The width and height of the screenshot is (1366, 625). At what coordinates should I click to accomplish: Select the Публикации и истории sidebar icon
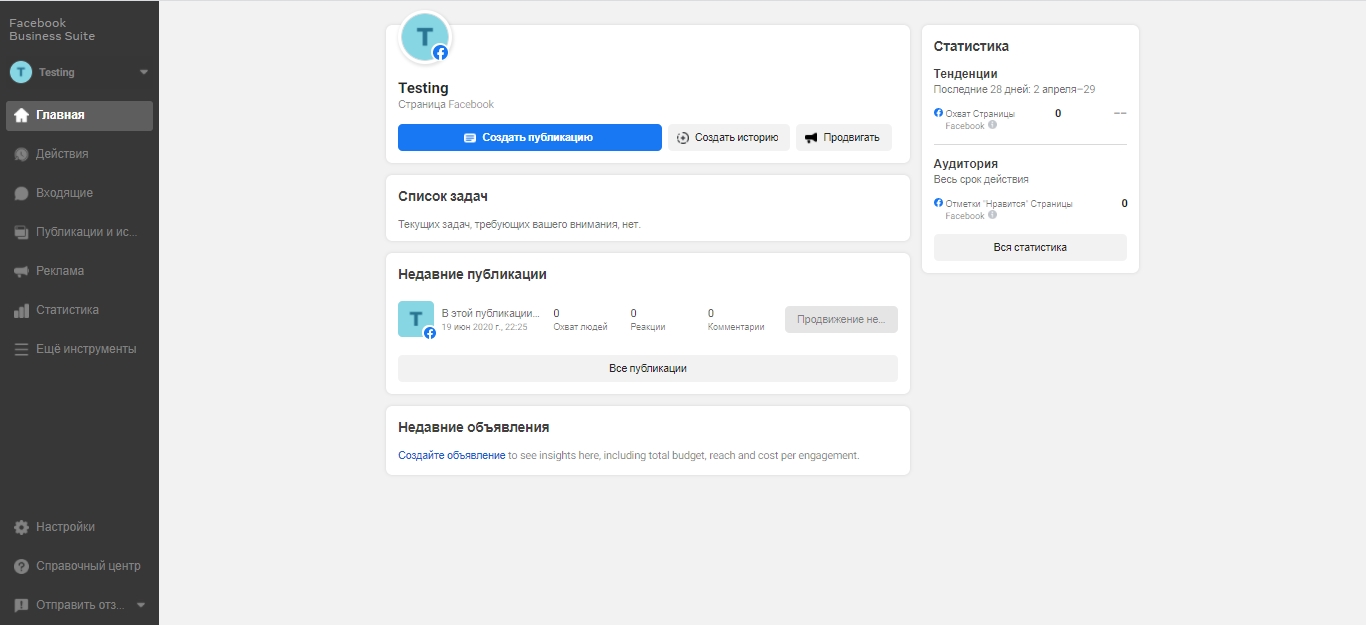(22, 231)
